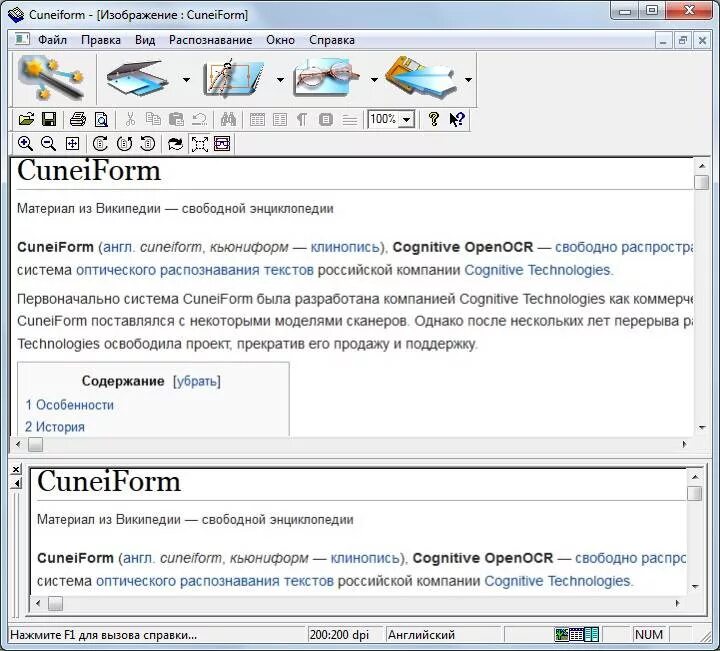The image size is (720, 651).
Task: Click the '2 История' contents link
Action: pos(55,427)
